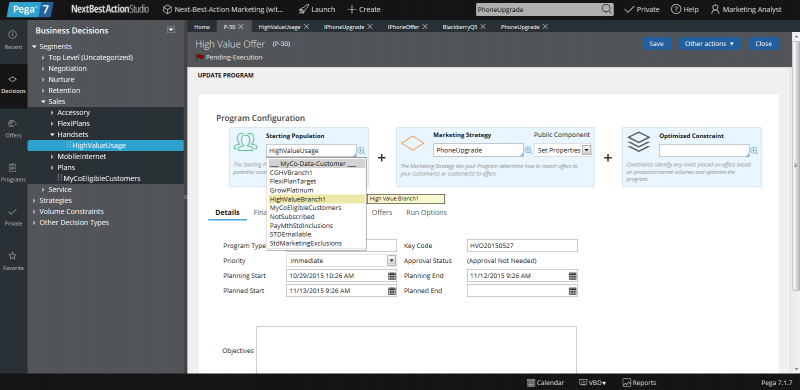Open Marketing Strategy lookup magnifier

click(x=528, y=151)
